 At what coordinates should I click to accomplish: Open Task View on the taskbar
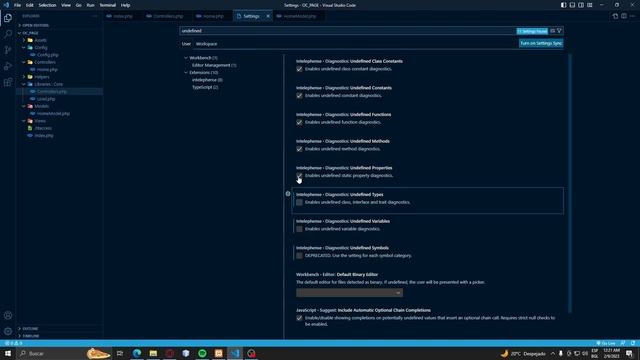[x=120, y=353]
